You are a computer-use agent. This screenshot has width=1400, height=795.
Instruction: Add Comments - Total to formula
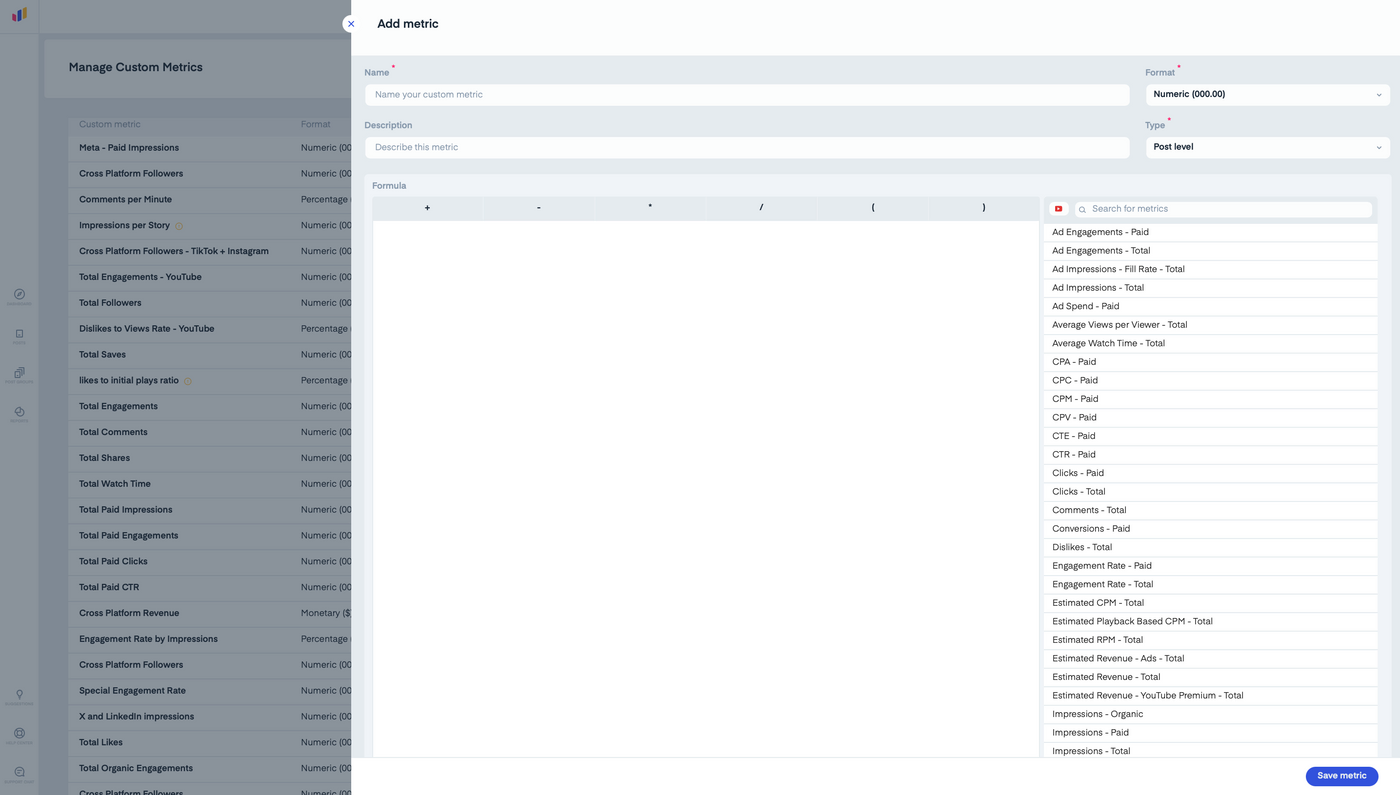pyautogui.click(x=1210, y=510)
